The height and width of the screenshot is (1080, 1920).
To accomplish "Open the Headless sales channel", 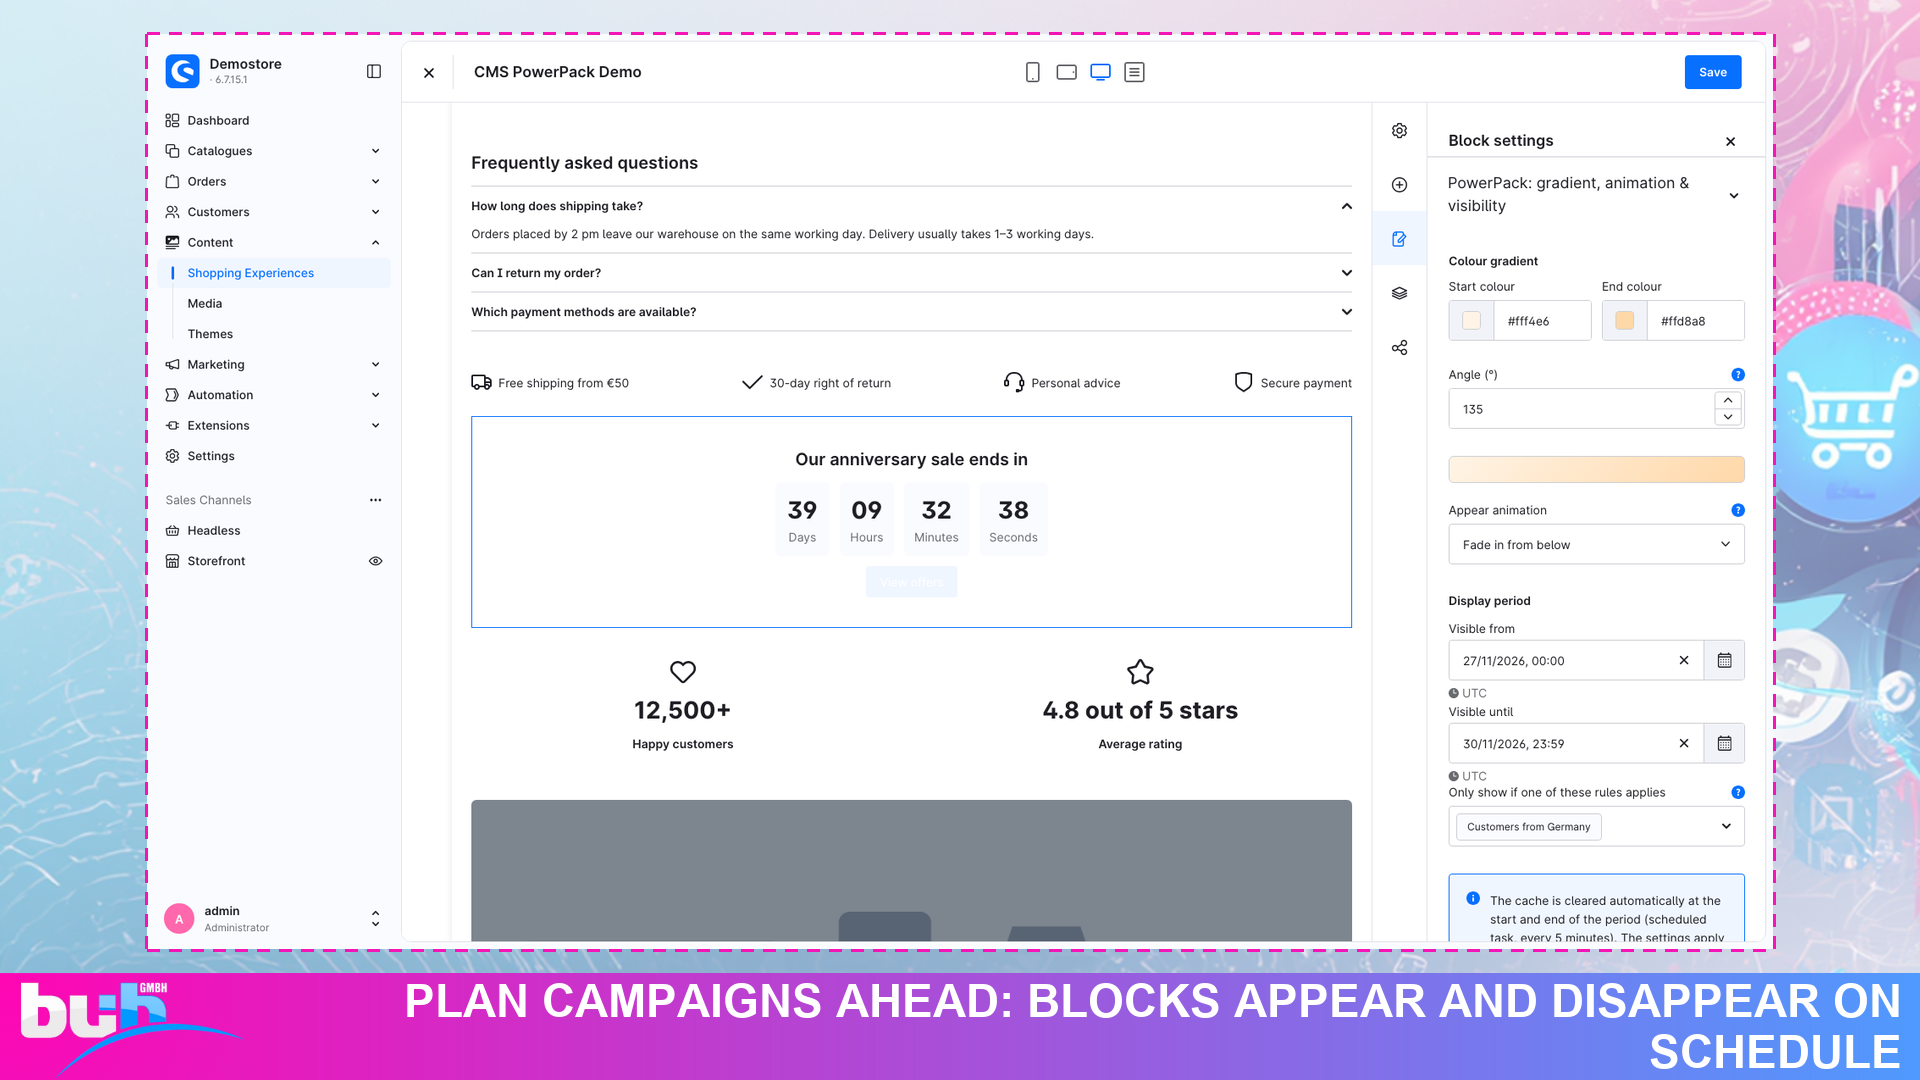I will pyautogui.click(x=213, y=531).
